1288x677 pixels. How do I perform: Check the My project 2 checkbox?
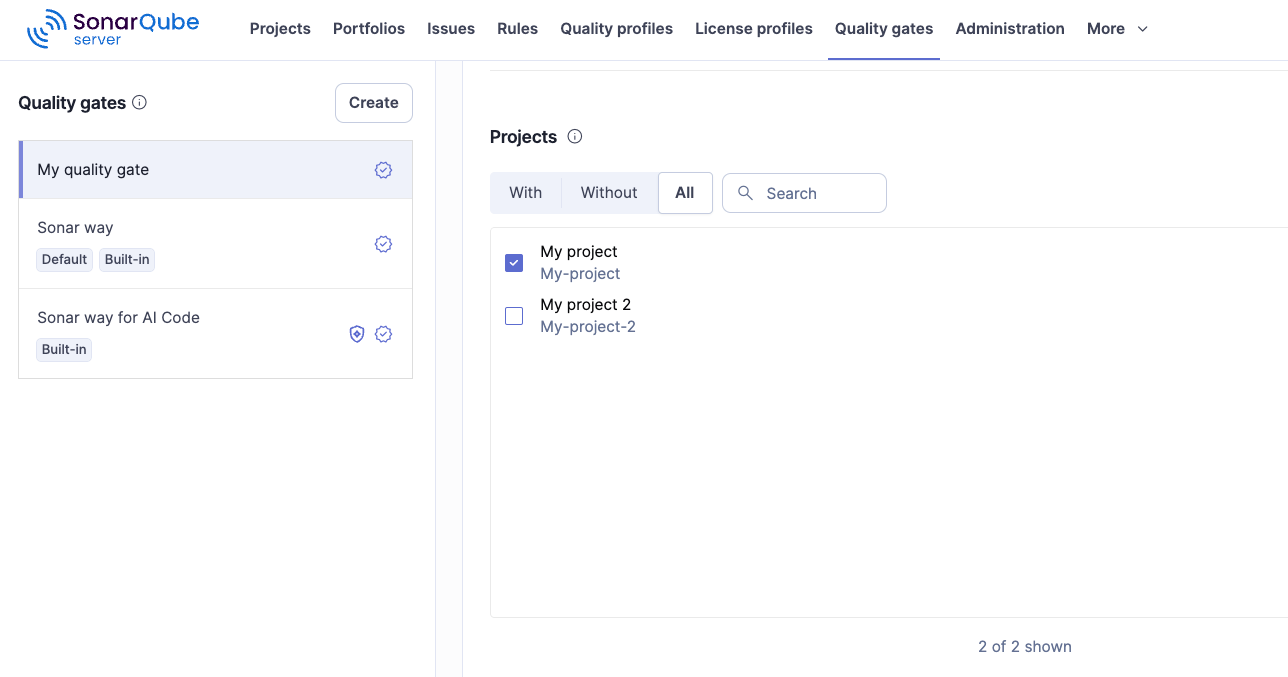pos(514,316)
